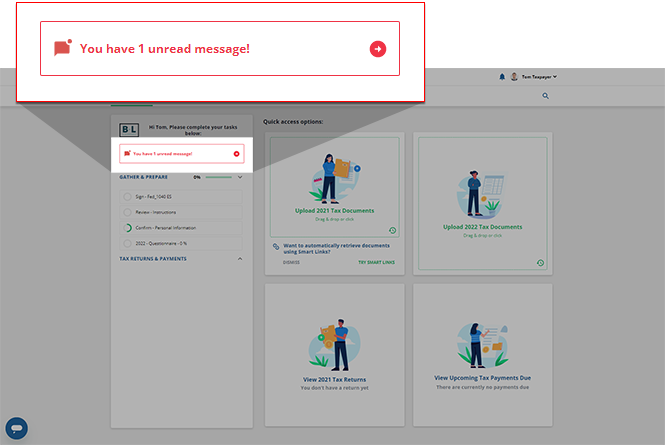Open the View 2021 Tax Returns card
Image resolution: width=665 pixels, height=445 pixels.
point(335,355)
